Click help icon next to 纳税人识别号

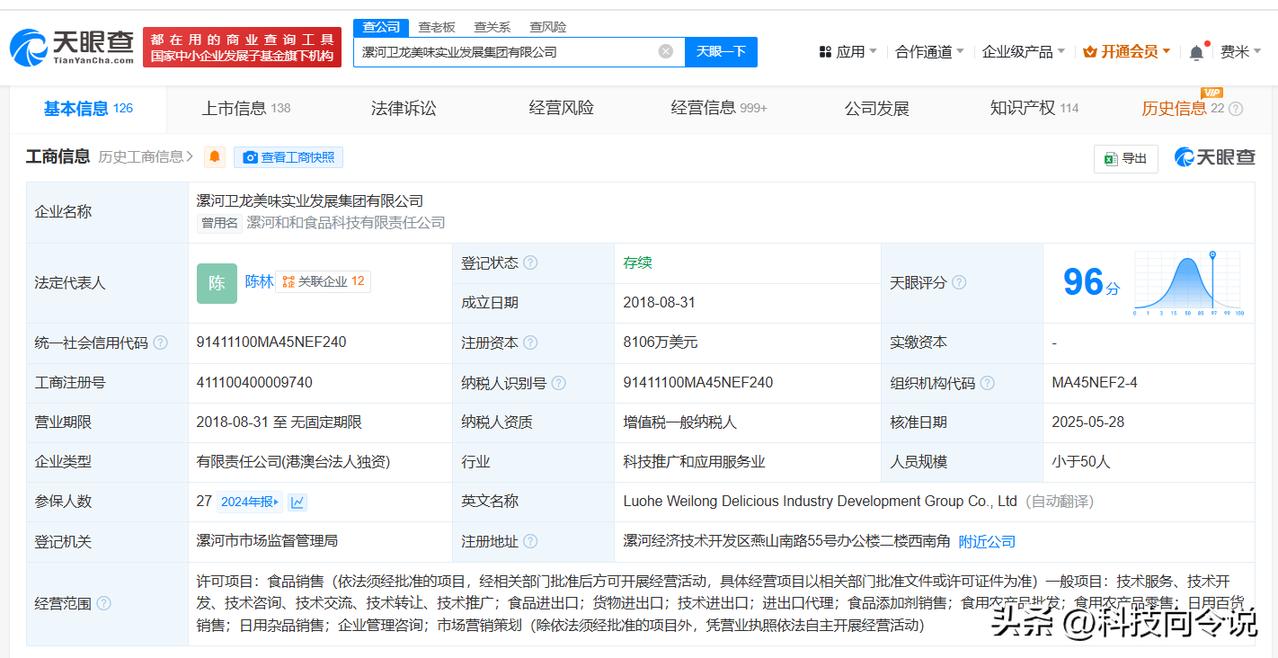point(558,383)
